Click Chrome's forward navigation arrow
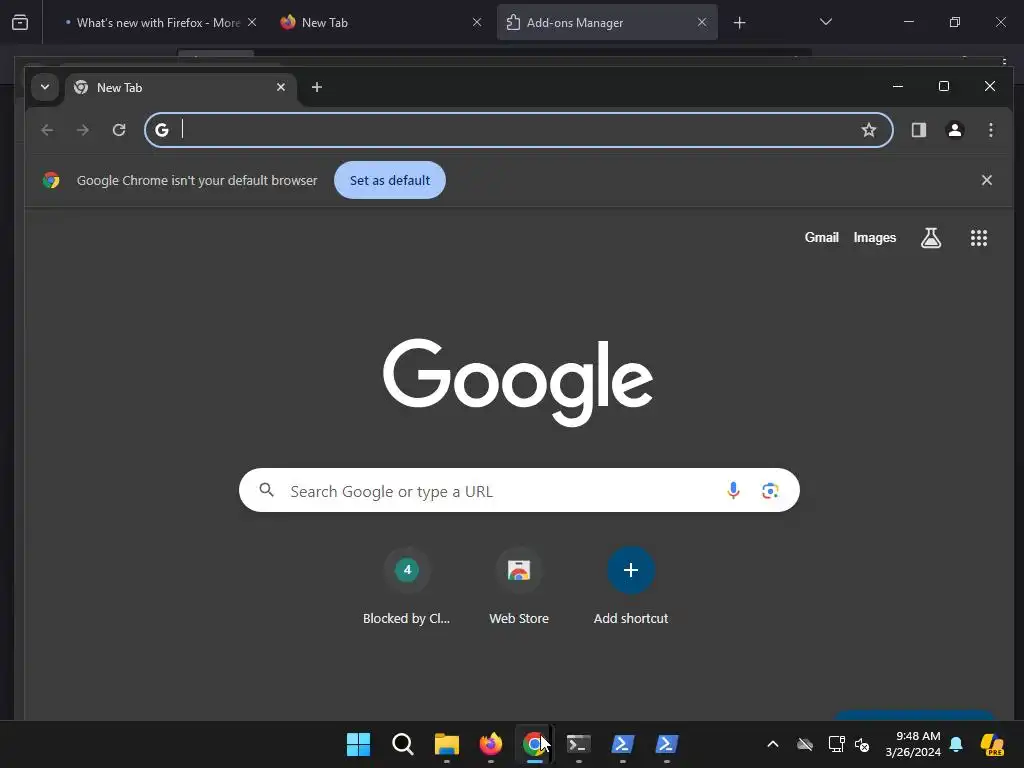This screenshot has height=768, width=1024. coord(83,130)
